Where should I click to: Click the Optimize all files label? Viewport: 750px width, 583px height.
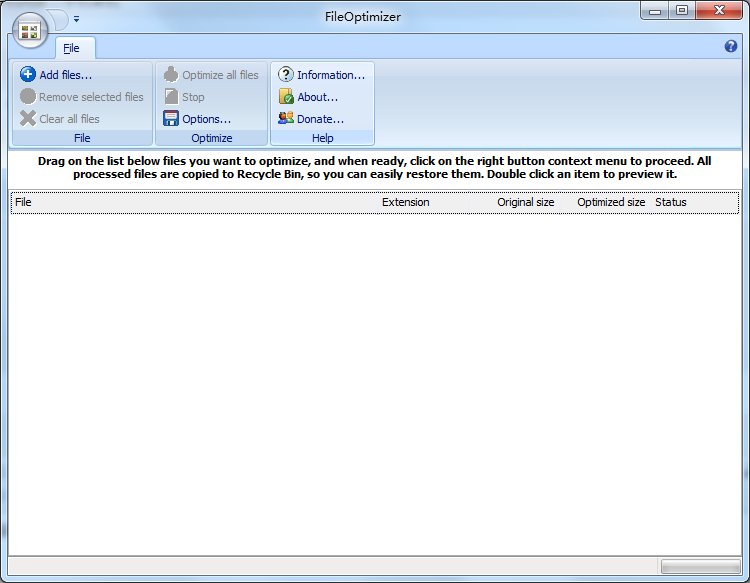click(220, 75)
